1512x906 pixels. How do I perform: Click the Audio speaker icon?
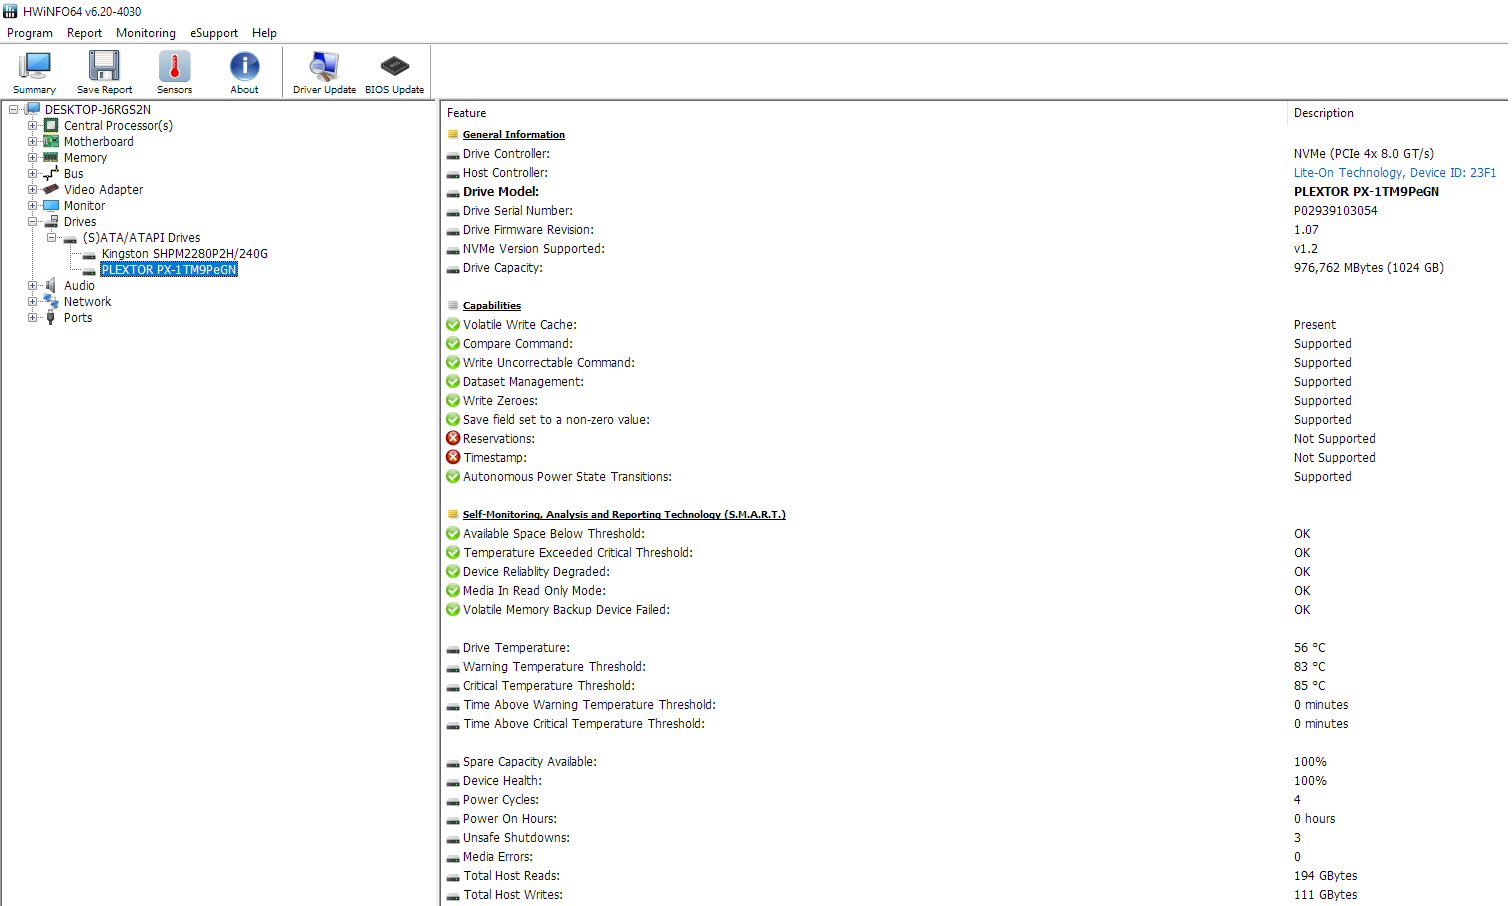pos(51,286)
